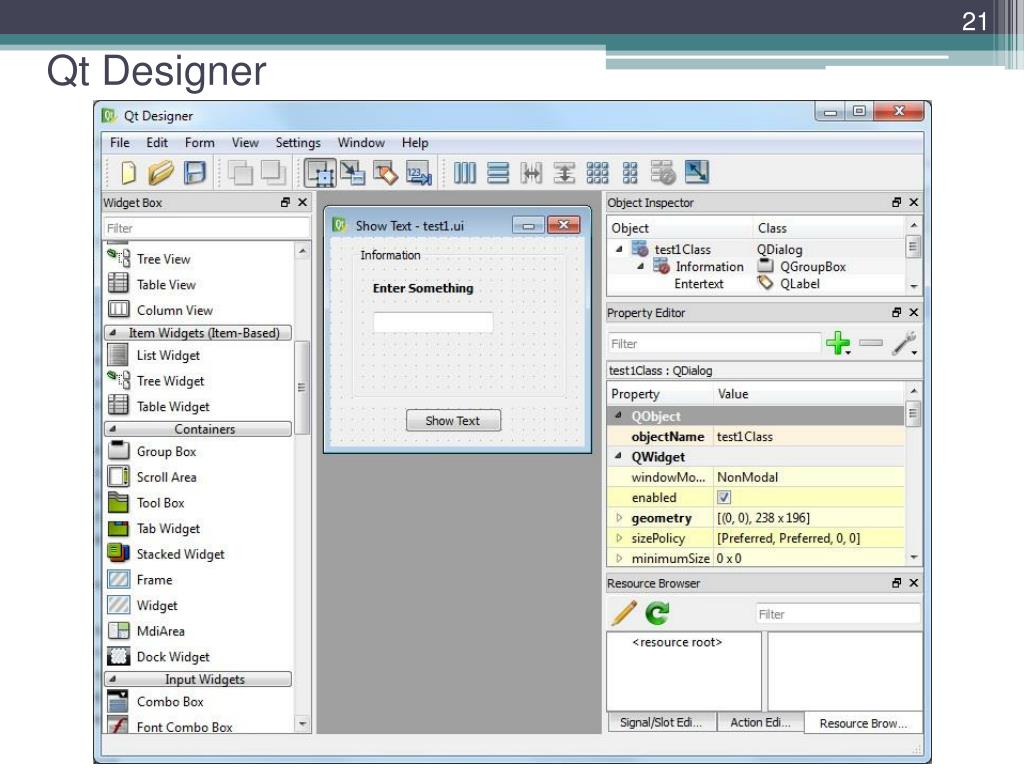
Task: Collapse the QObject property group
Action: pyautogui.click(x=618, y=415)
